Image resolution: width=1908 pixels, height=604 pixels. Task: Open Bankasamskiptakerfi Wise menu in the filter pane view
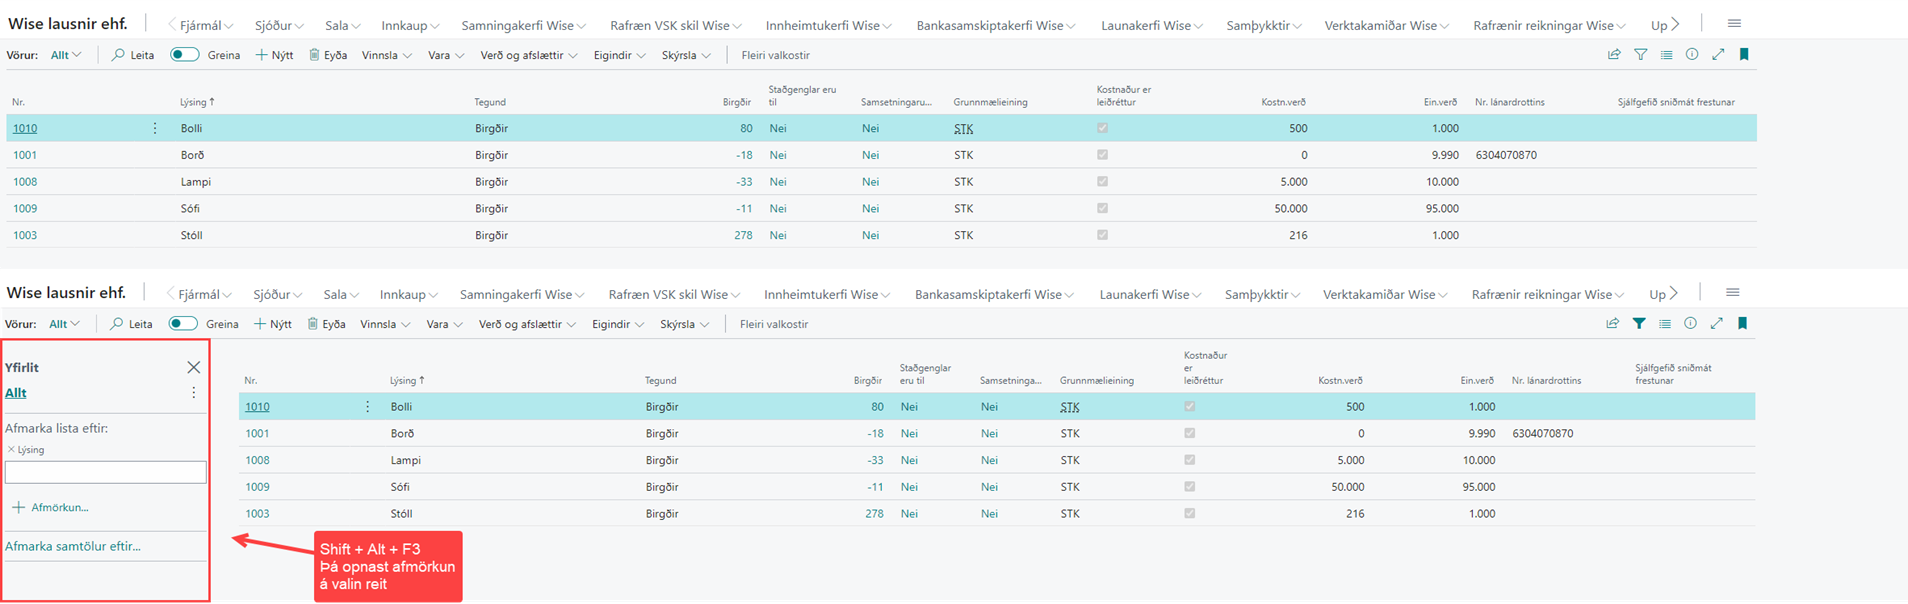994,294
